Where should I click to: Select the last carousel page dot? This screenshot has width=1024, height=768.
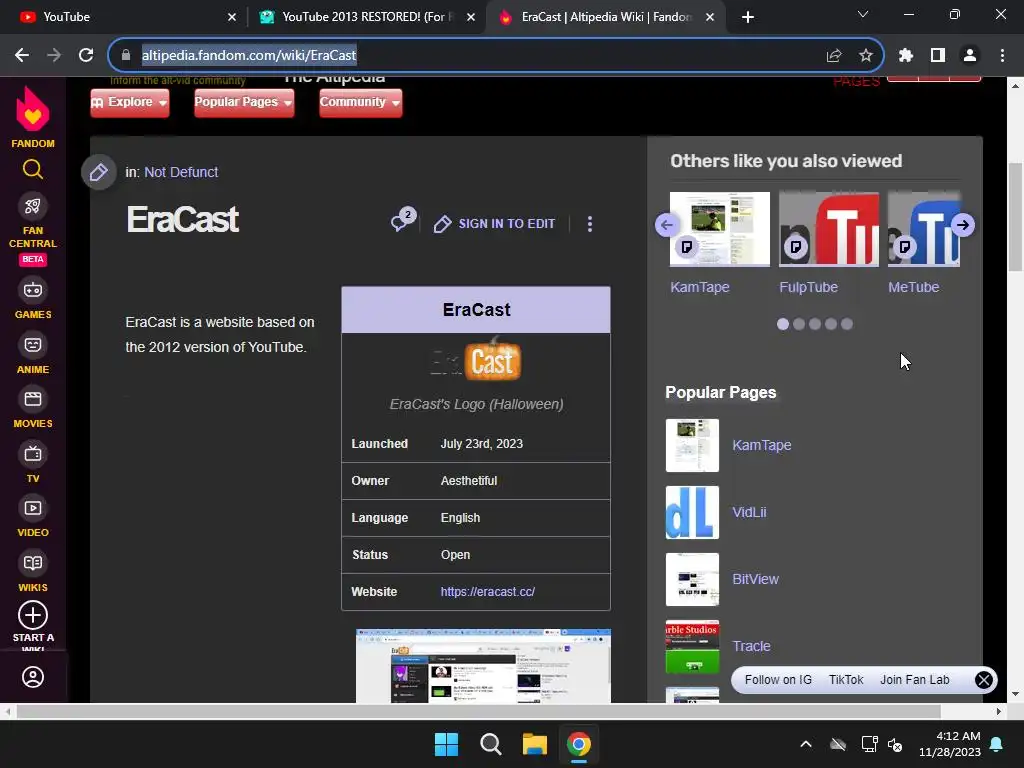(x=846, y=324)
